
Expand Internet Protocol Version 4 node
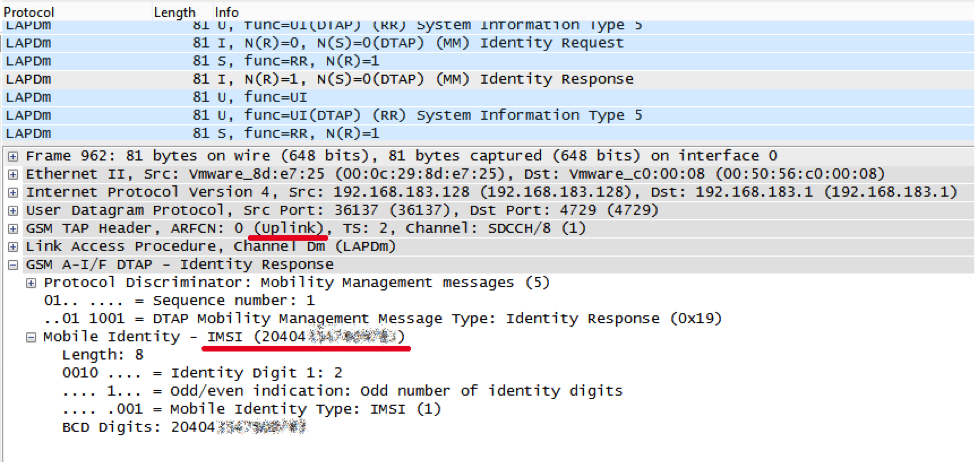tap(13, 192)
